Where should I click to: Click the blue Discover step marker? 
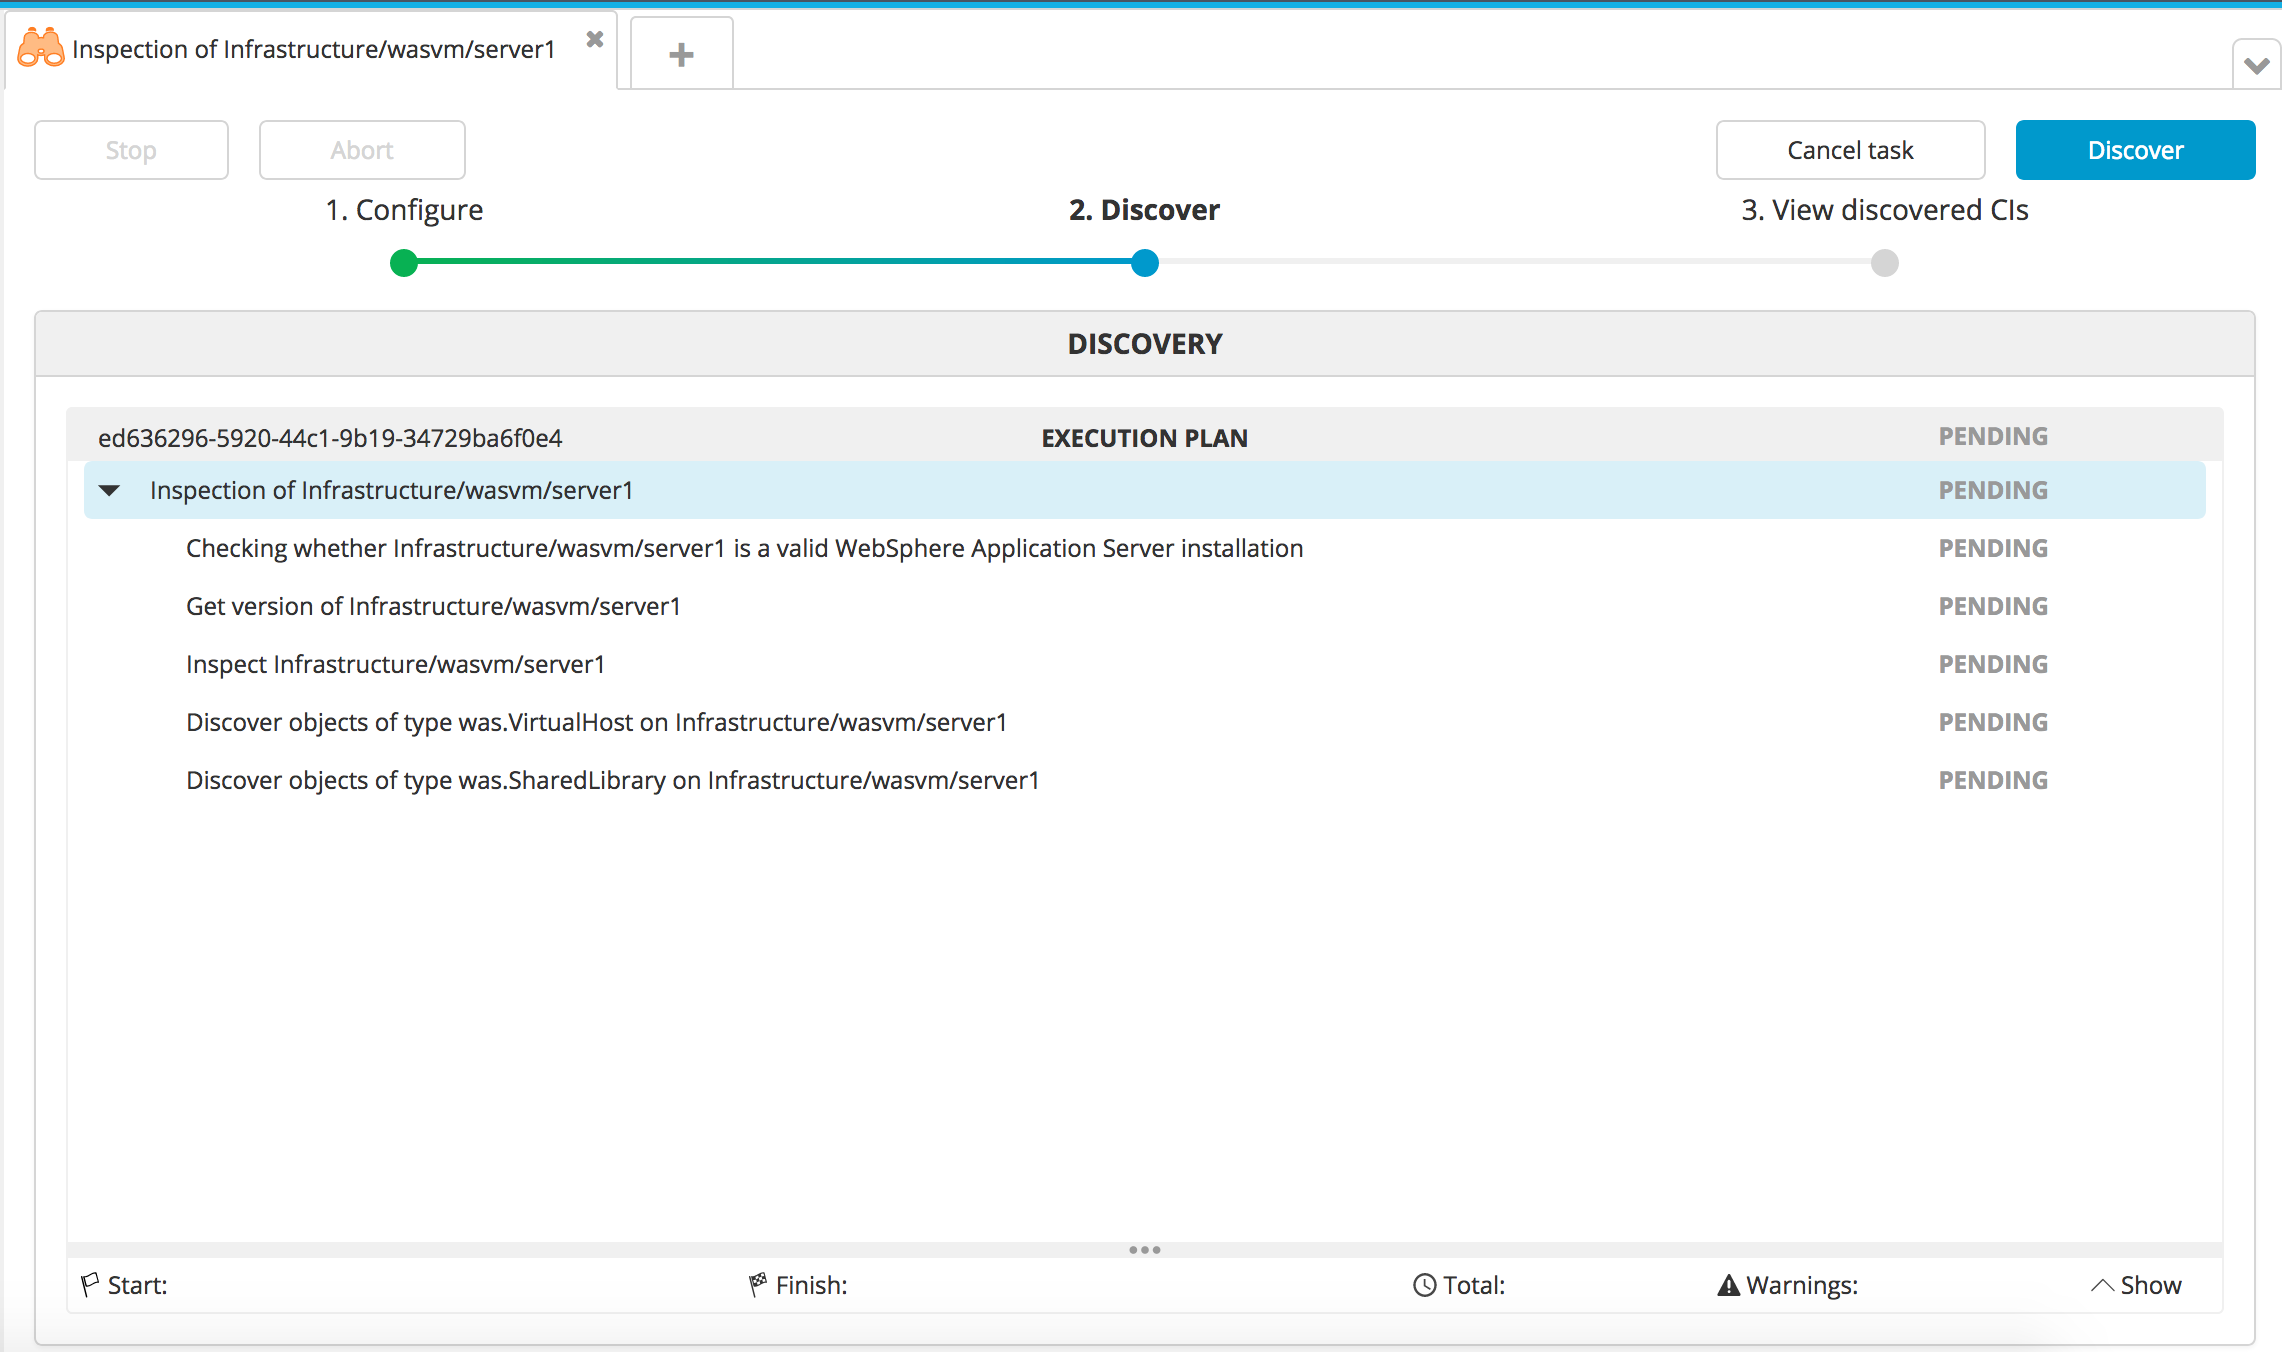click(1145, 263)
